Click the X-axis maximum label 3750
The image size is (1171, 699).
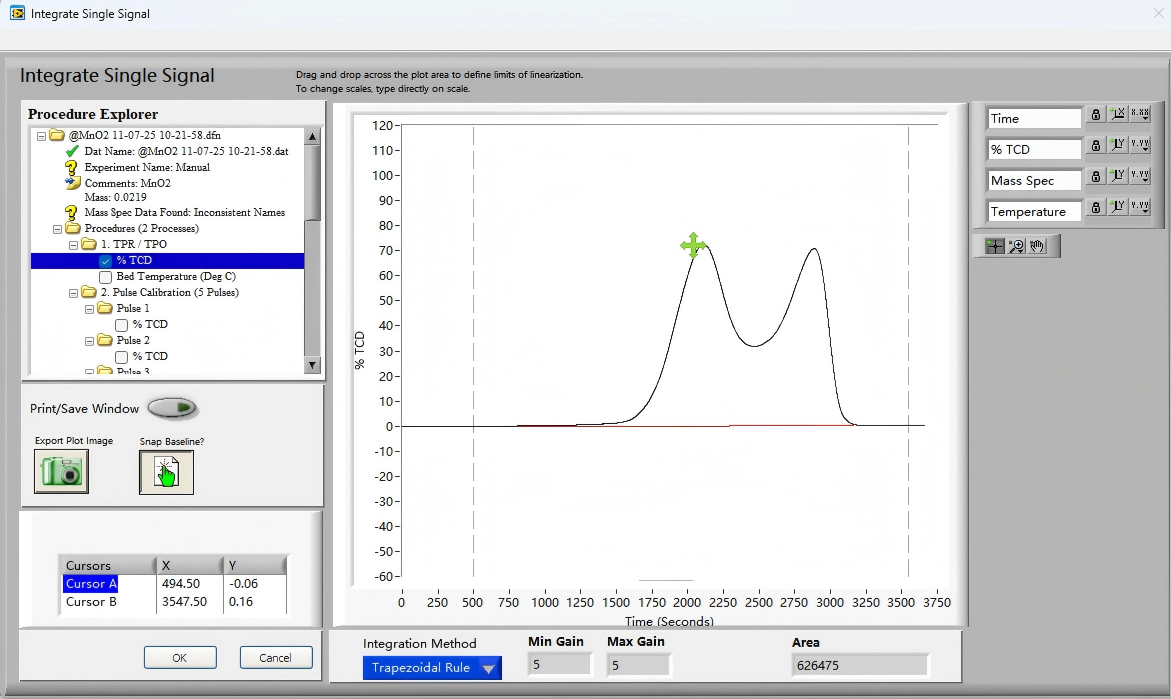tap(937, 603)
